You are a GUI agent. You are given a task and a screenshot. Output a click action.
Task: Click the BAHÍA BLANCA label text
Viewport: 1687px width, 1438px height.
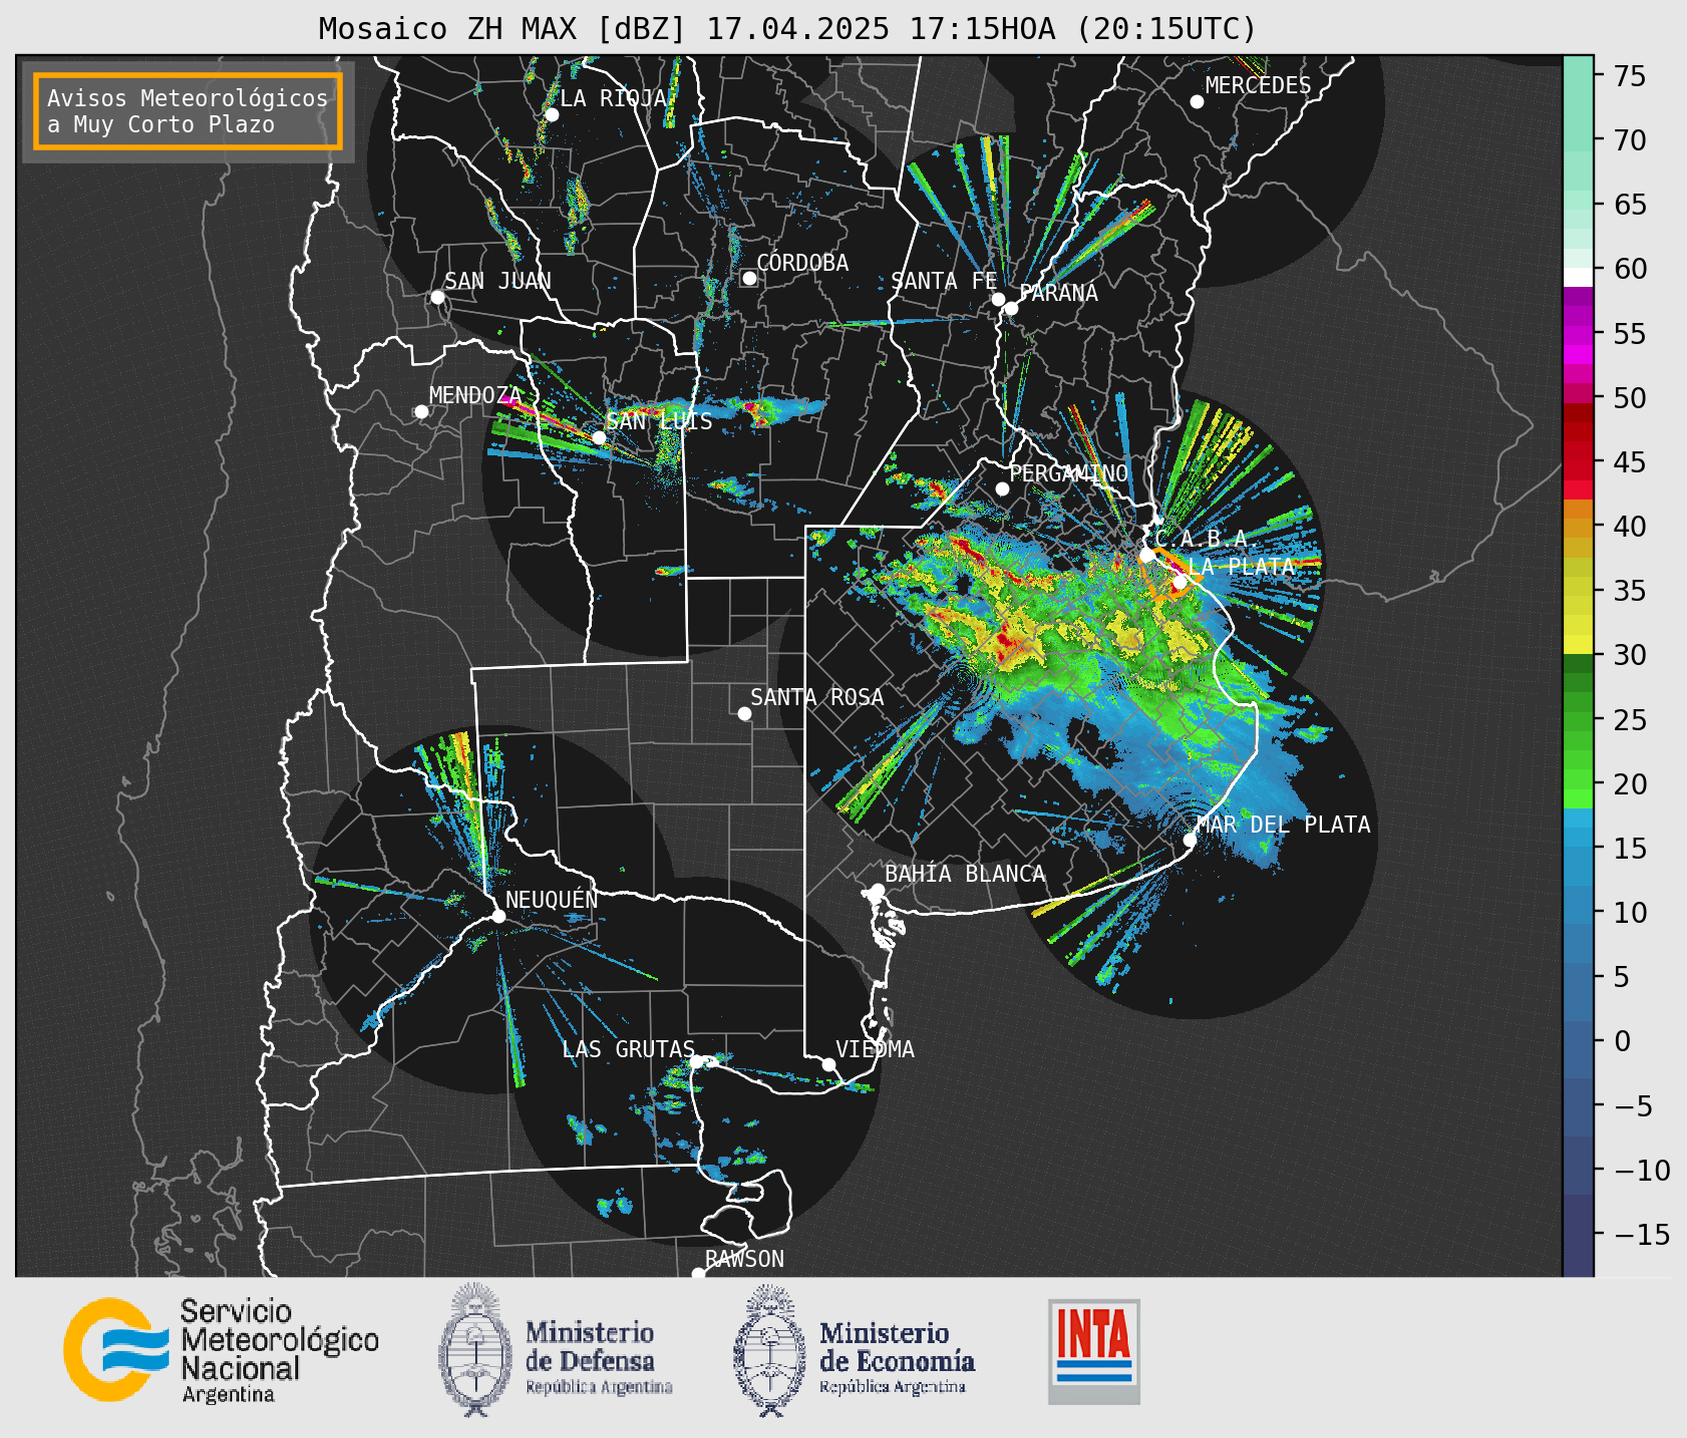coord(965,874)
